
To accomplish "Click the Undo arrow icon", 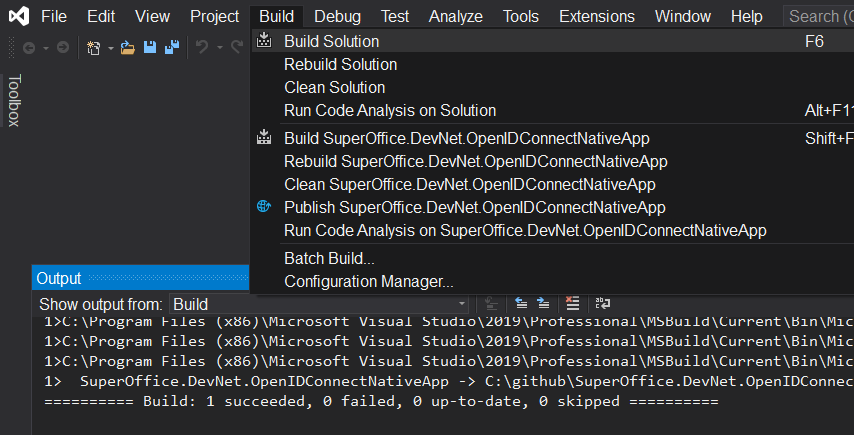I will 202,48.
